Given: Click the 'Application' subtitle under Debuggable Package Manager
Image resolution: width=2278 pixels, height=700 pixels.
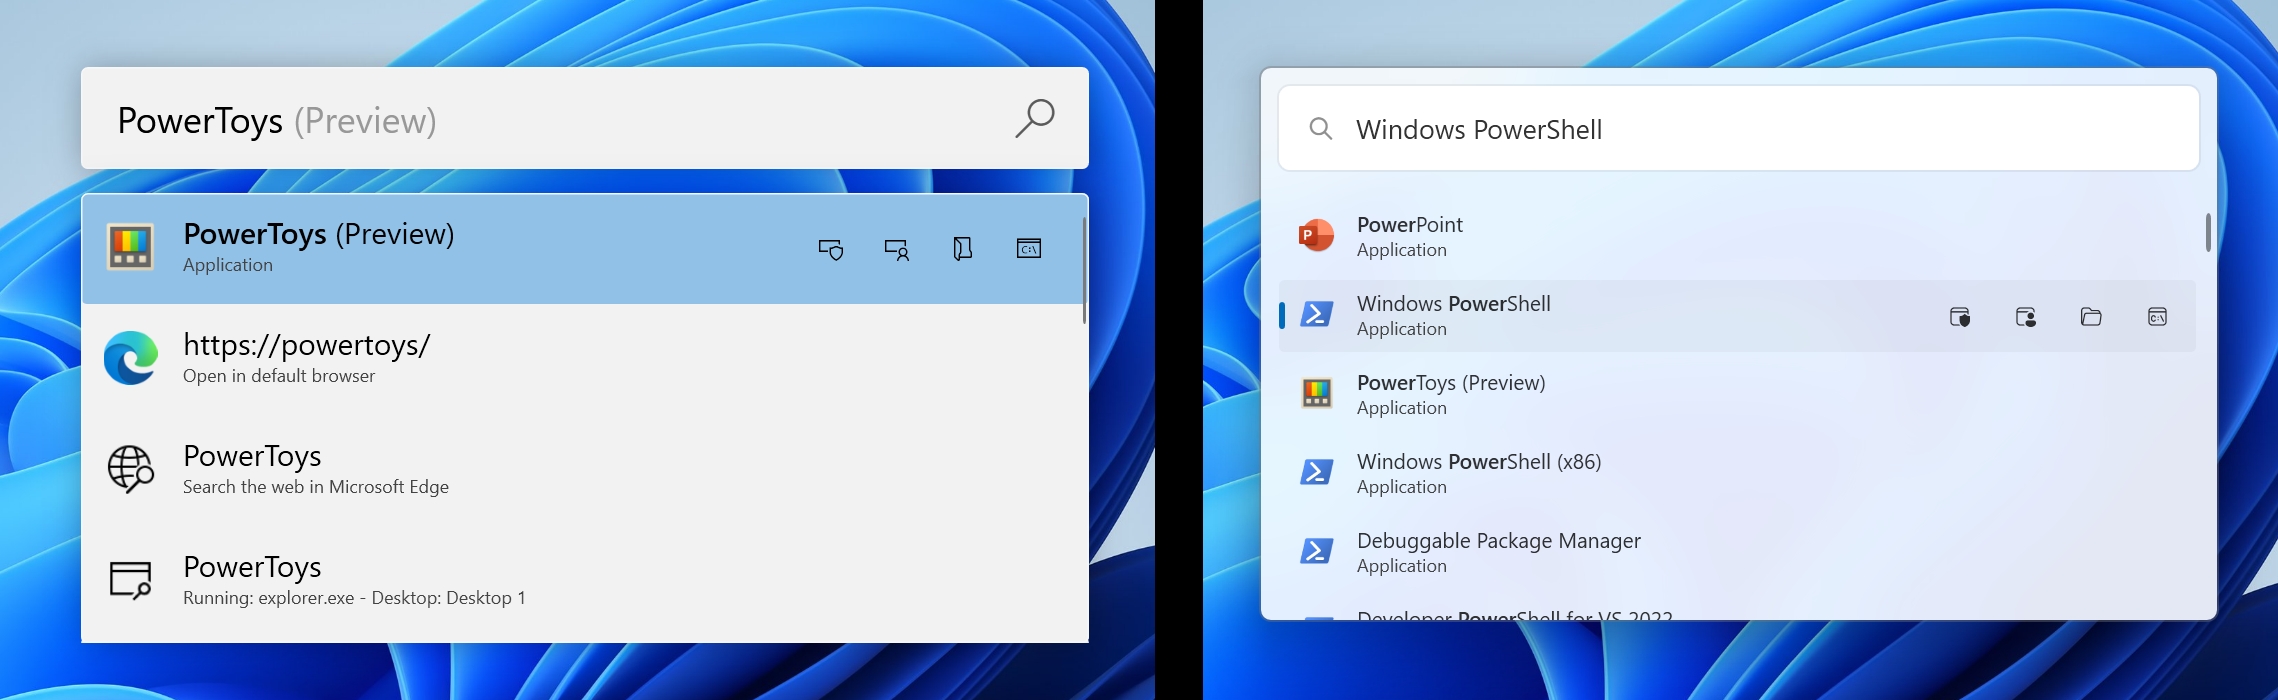Looking at the screenshot, I should click(x=1402, y=566).
